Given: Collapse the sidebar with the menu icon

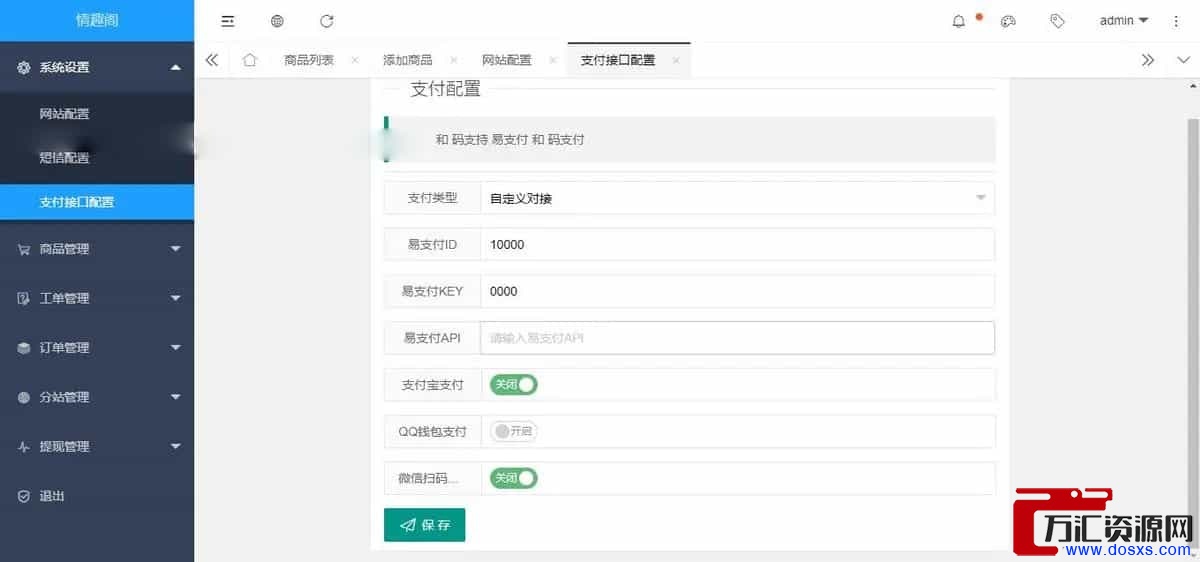Looking at the screenshot, I should click(x=228, y=21).
